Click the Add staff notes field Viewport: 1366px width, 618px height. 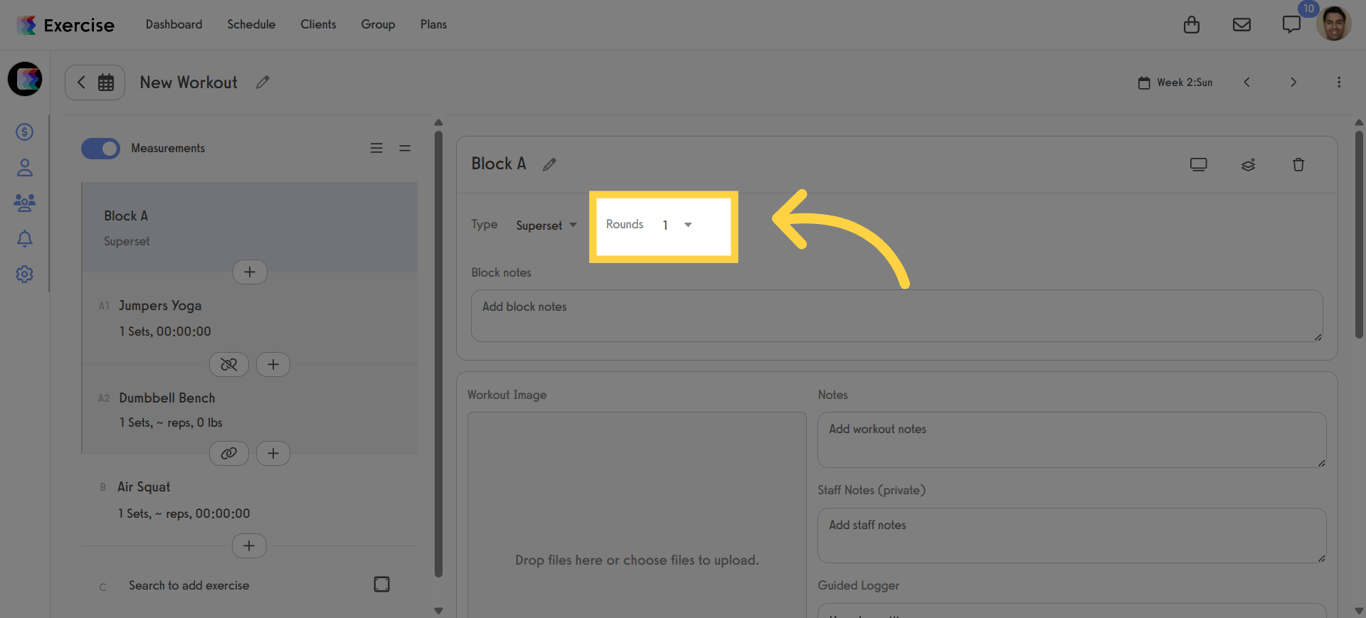1072,535
